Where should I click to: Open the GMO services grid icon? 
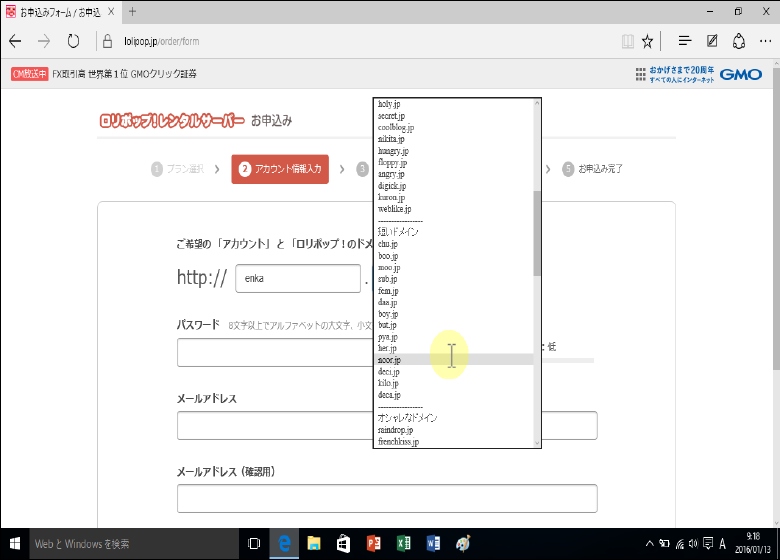[x=640, y=75]
